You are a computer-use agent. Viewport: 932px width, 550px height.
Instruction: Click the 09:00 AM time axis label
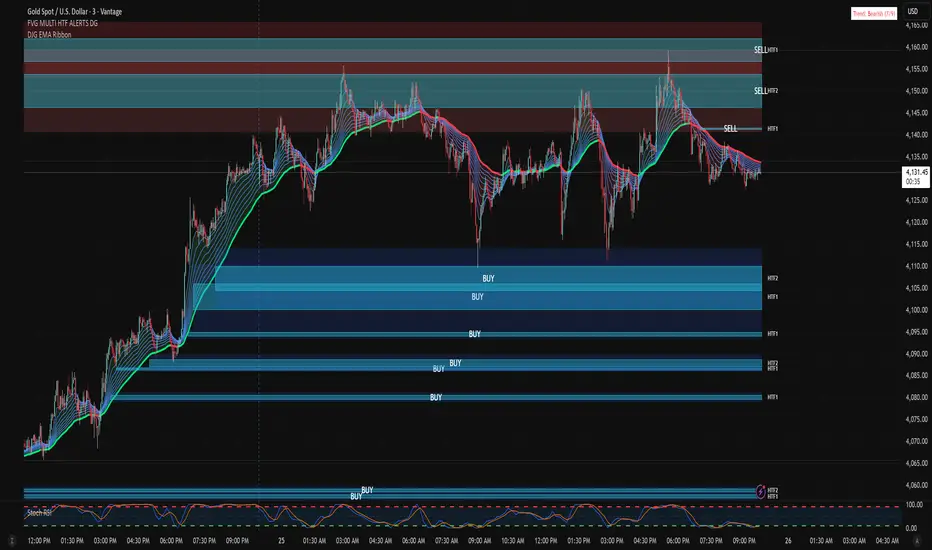tap(479, 540)
